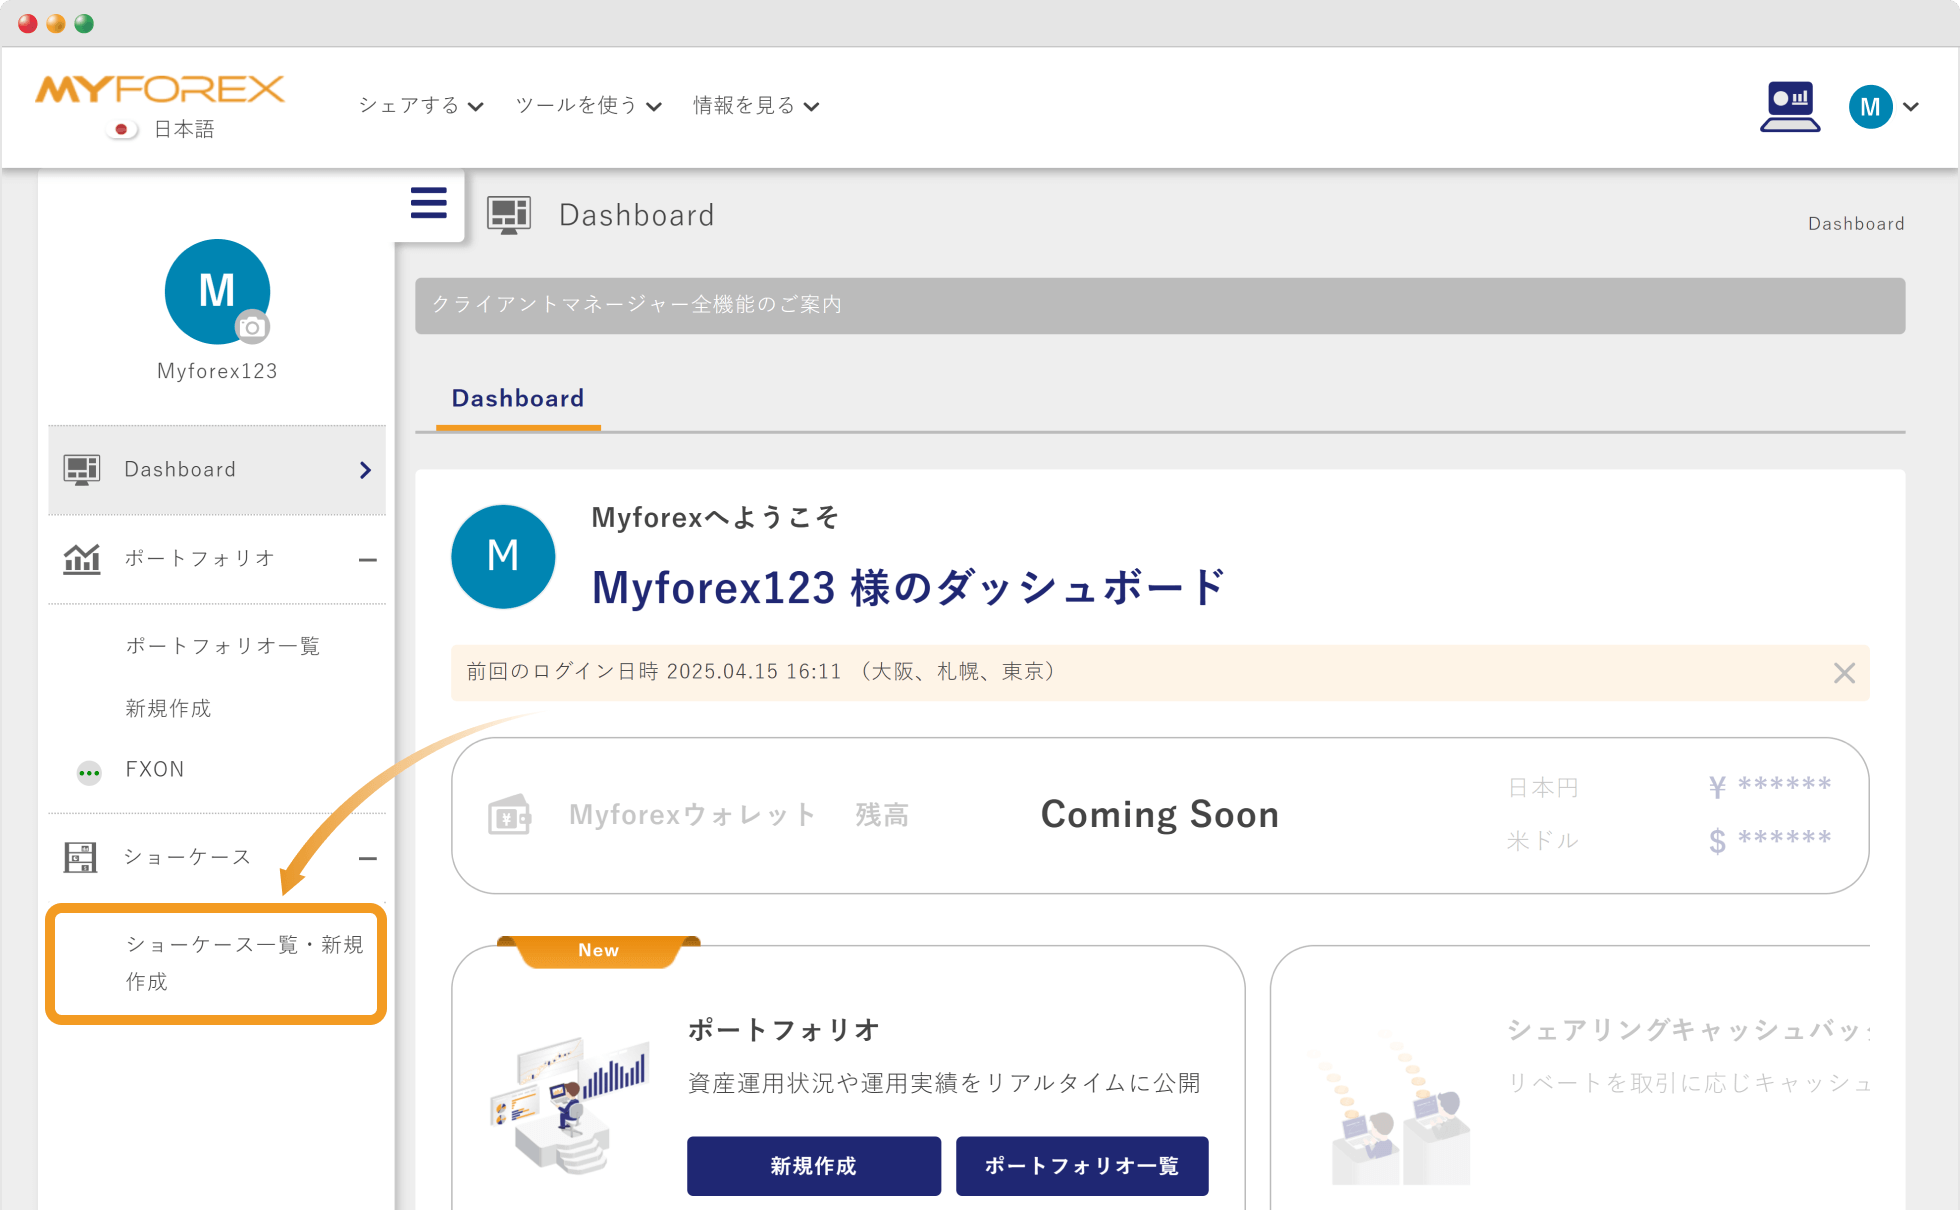This screenshot has width=1960, height=1210.
Task: Click the camera icon on the profile avatar
Action: [x=253, y=327]
